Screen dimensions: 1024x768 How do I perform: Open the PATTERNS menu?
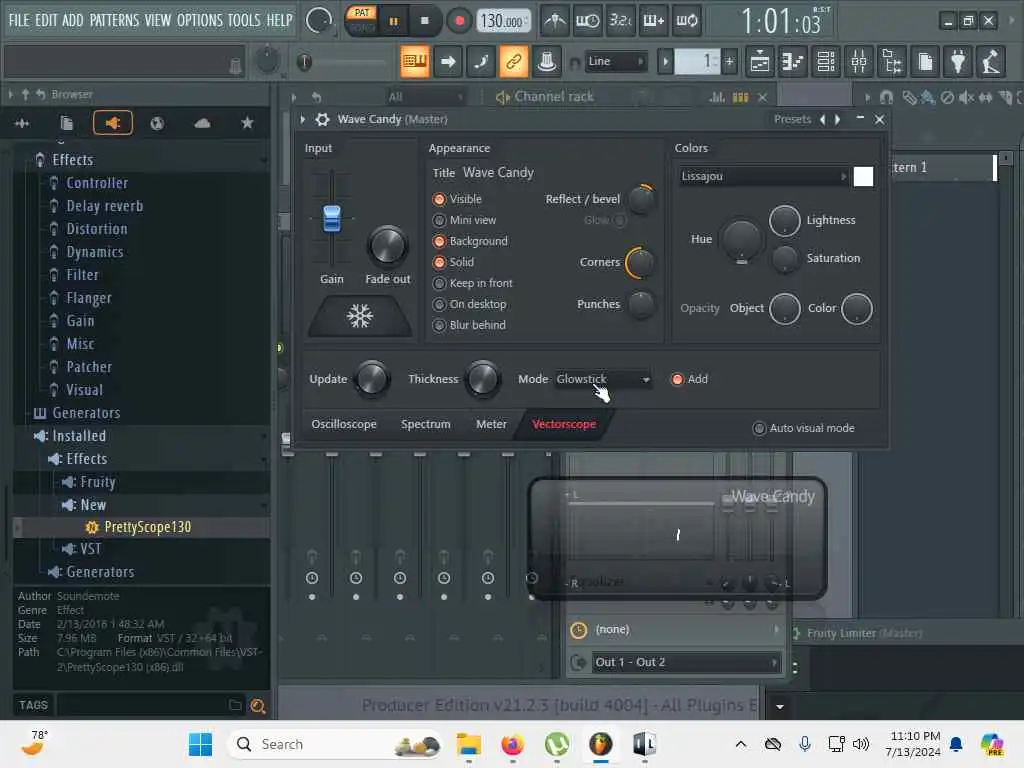click(x=114, y=20)
